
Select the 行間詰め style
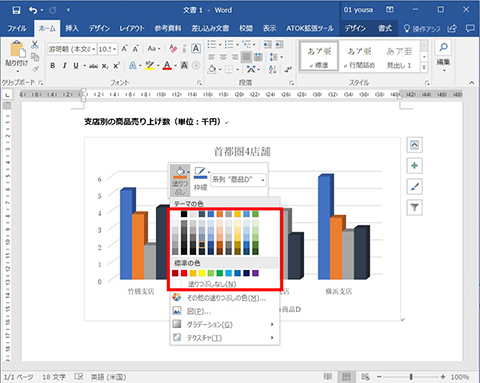359,56
